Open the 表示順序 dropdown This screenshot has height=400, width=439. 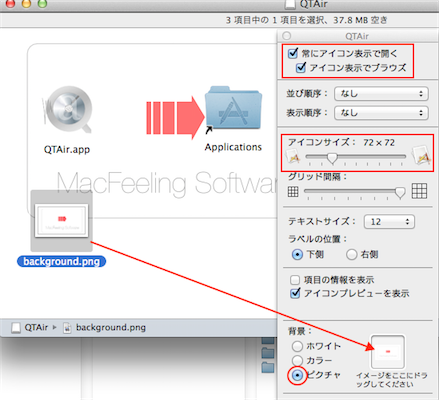point(381,113)
